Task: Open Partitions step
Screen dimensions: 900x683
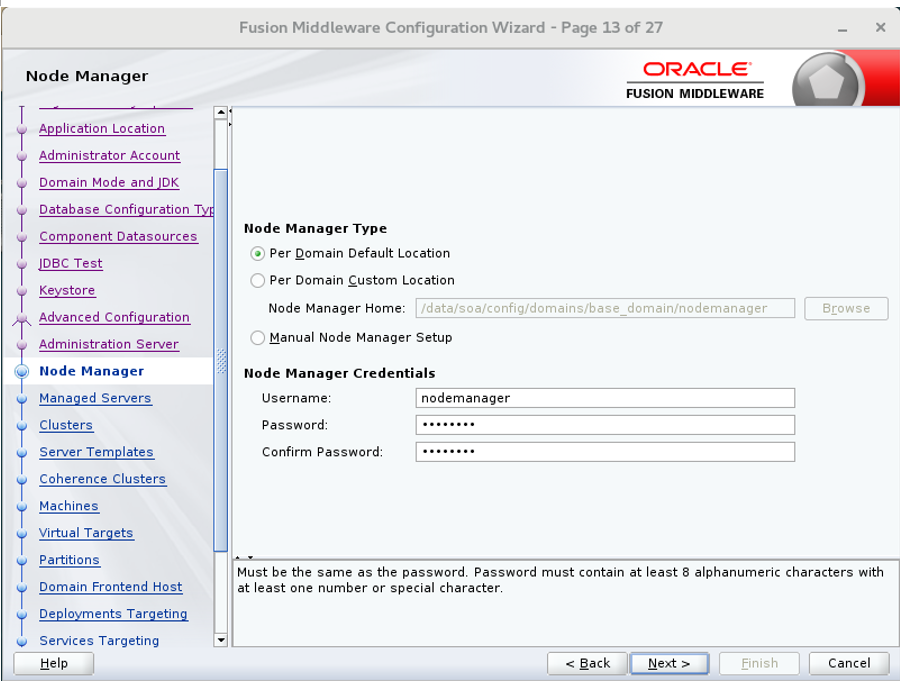Action: [69, 560]
